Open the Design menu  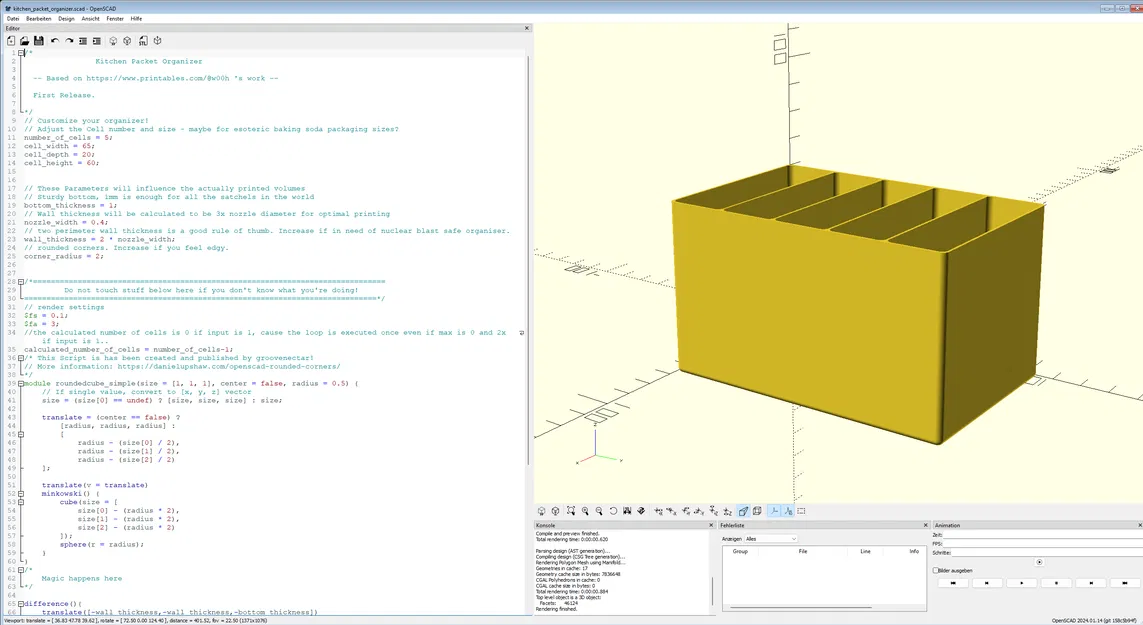click(x=66, y=18)
